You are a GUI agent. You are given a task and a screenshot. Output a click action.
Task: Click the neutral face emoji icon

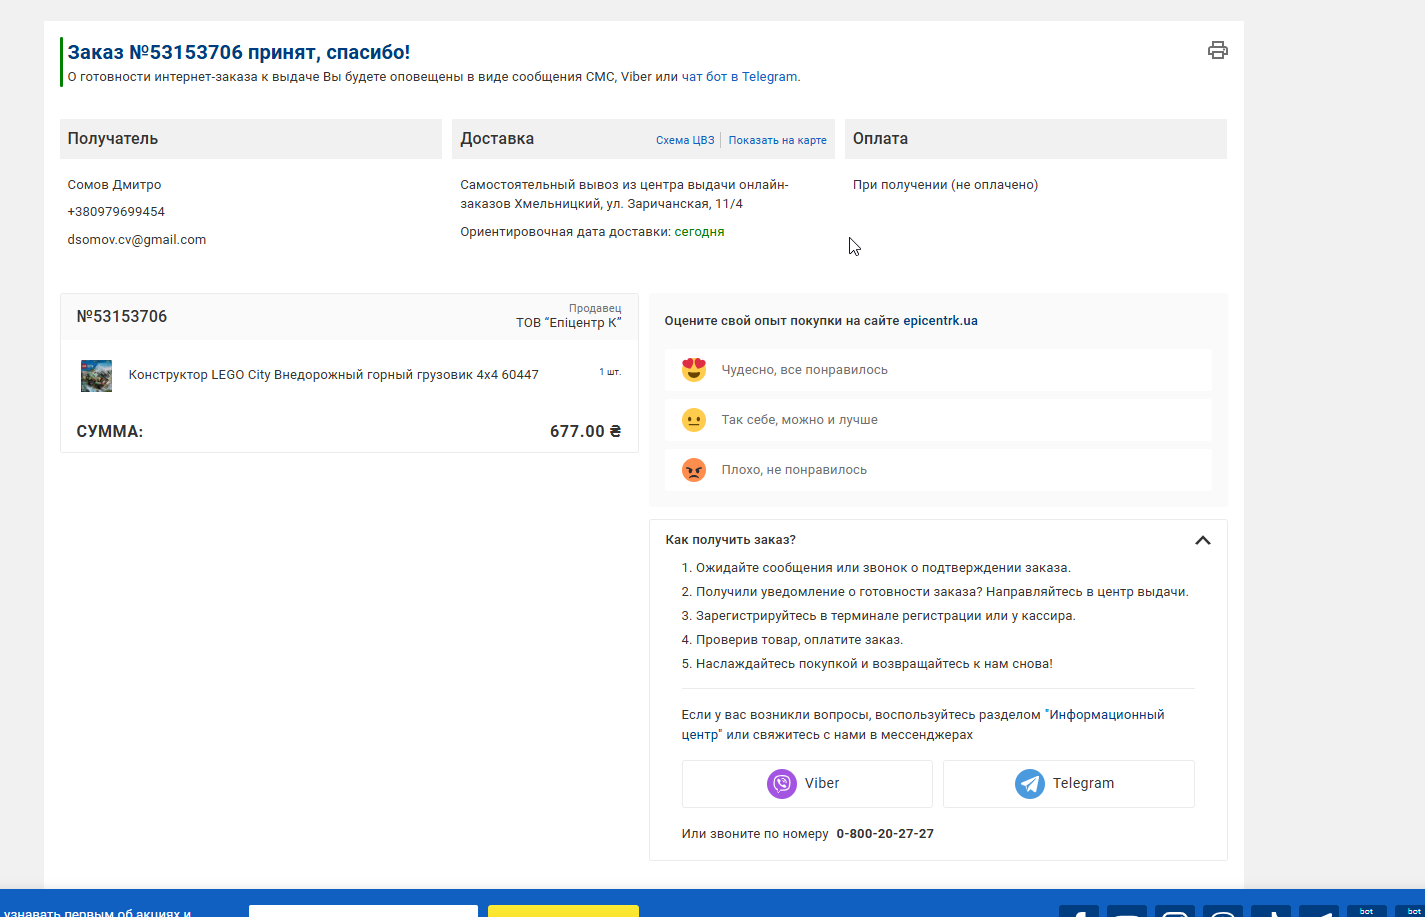694,420
